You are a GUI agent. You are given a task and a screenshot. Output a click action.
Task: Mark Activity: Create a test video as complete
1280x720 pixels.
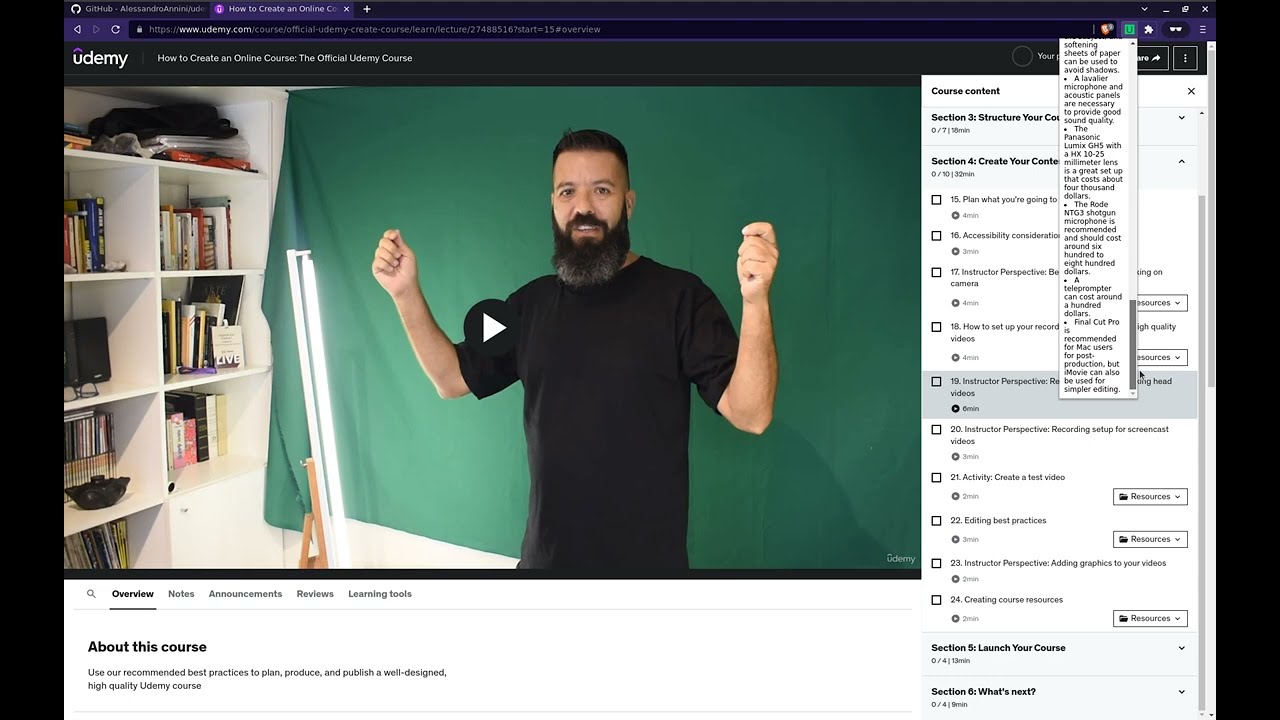point(936,477)
